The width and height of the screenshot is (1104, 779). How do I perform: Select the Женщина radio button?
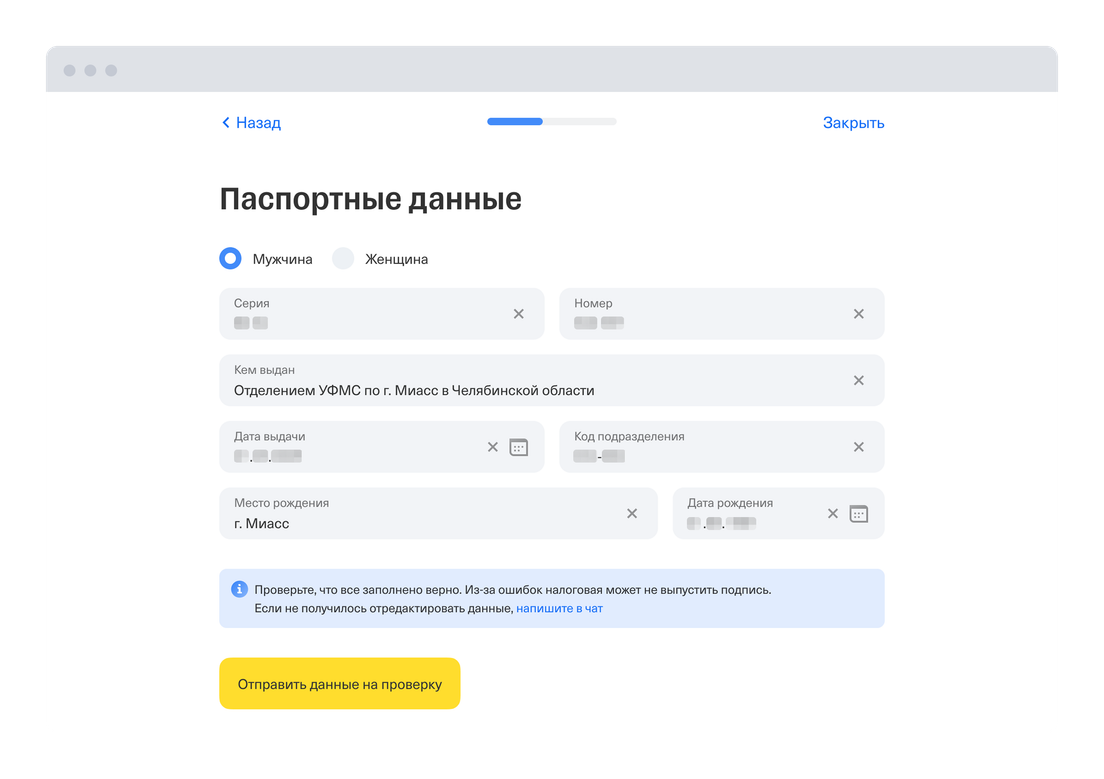343,258
